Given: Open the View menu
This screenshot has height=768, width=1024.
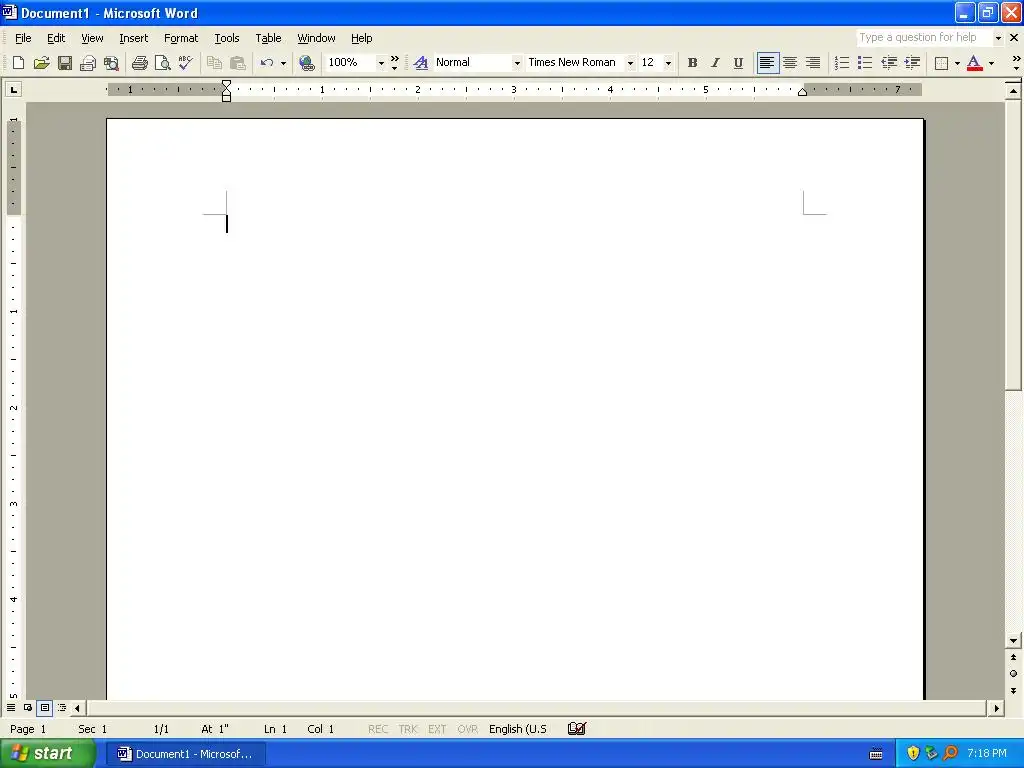Looking at the screenshot, I should pyautogui.click(x=92, y=38).
